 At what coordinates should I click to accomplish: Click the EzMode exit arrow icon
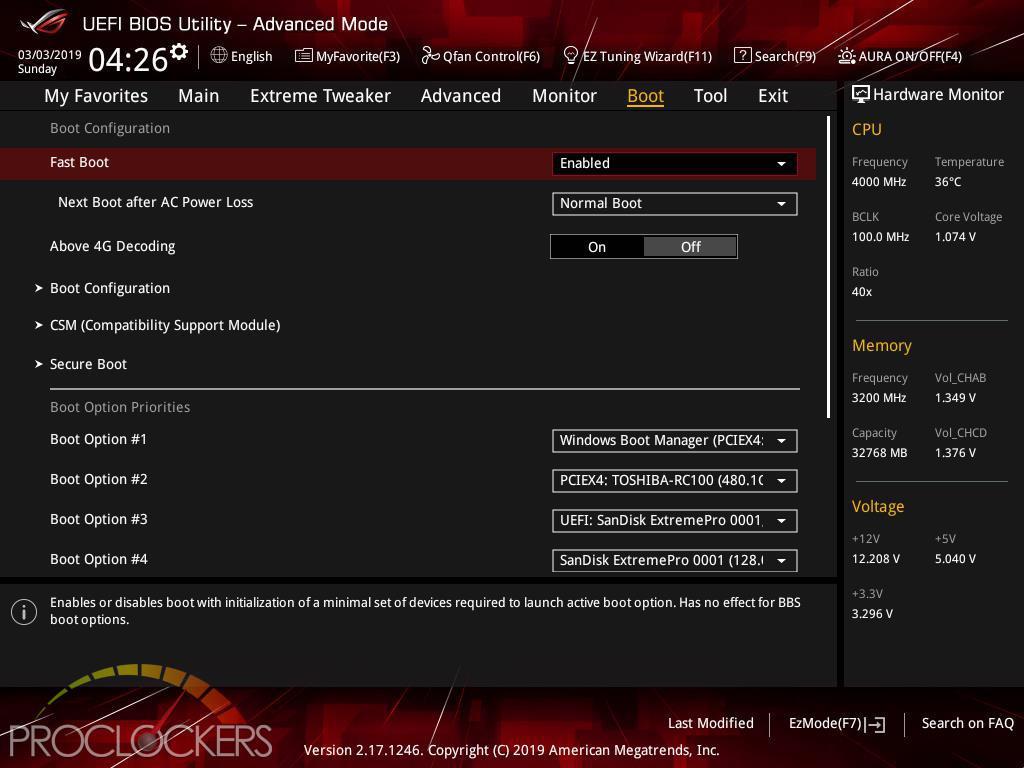tap(875, 724)
